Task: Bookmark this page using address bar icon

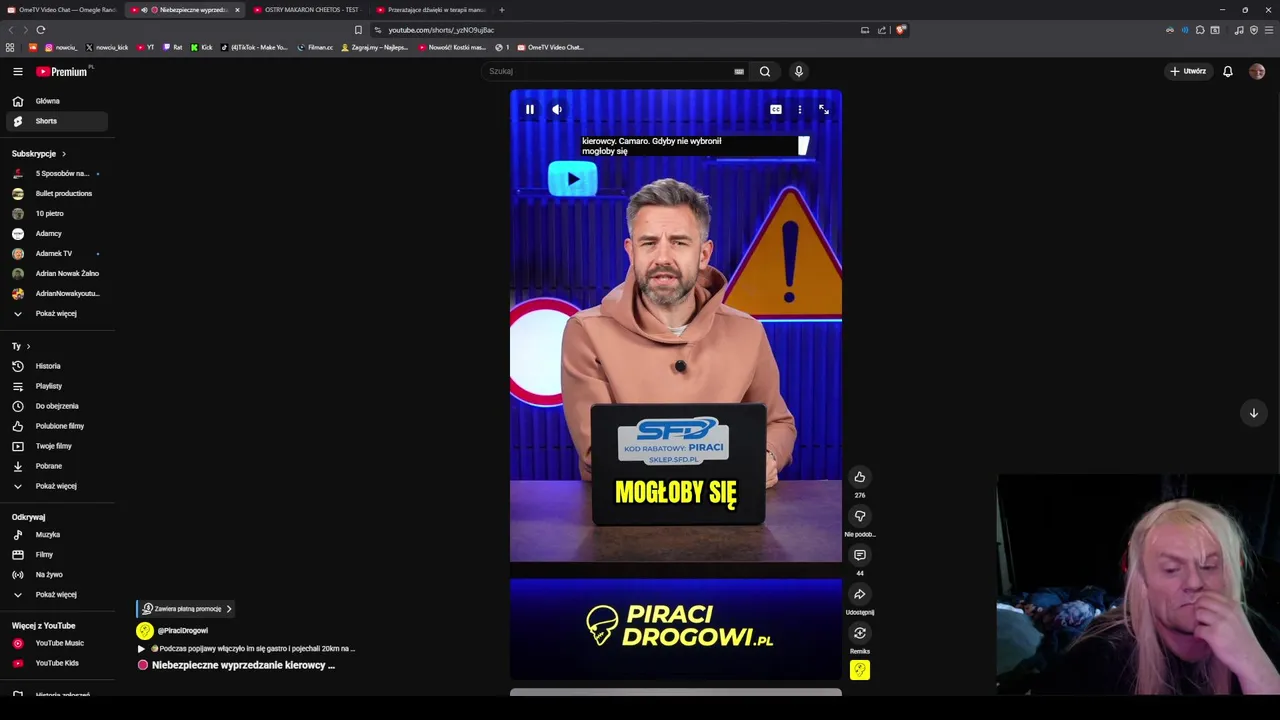Action: click(x=358, y=30)
